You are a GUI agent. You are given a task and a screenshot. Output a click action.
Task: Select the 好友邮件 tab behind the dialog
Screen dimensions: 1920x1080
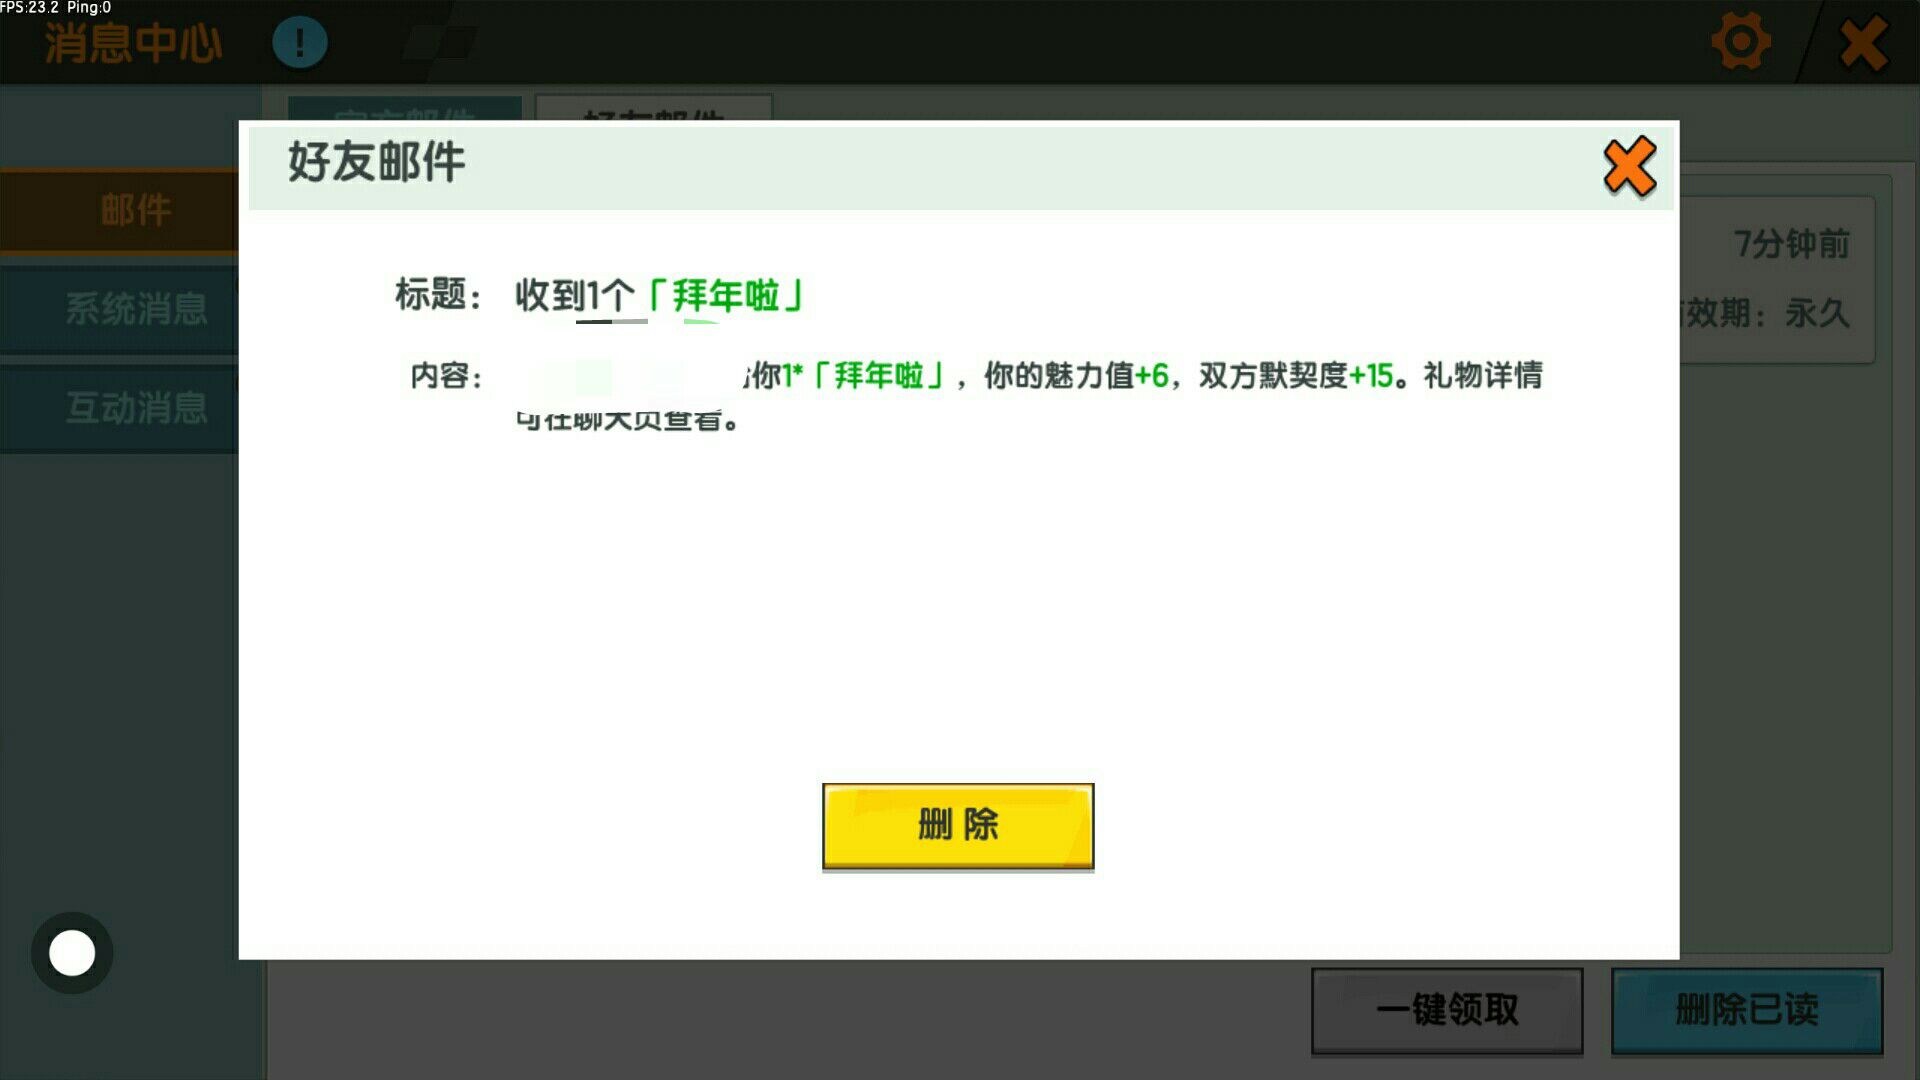pos(653,108)
